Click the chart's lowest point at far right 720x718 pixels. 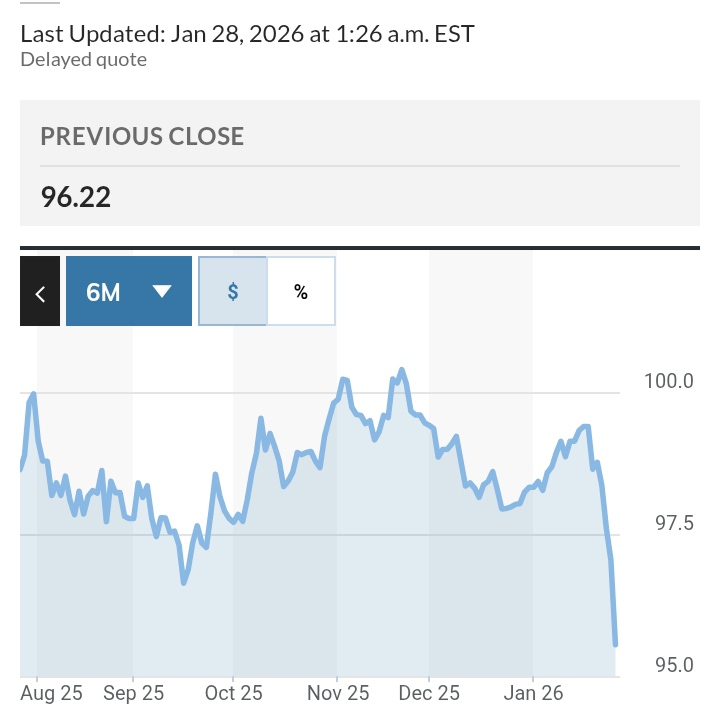click(x=615, y=644)
